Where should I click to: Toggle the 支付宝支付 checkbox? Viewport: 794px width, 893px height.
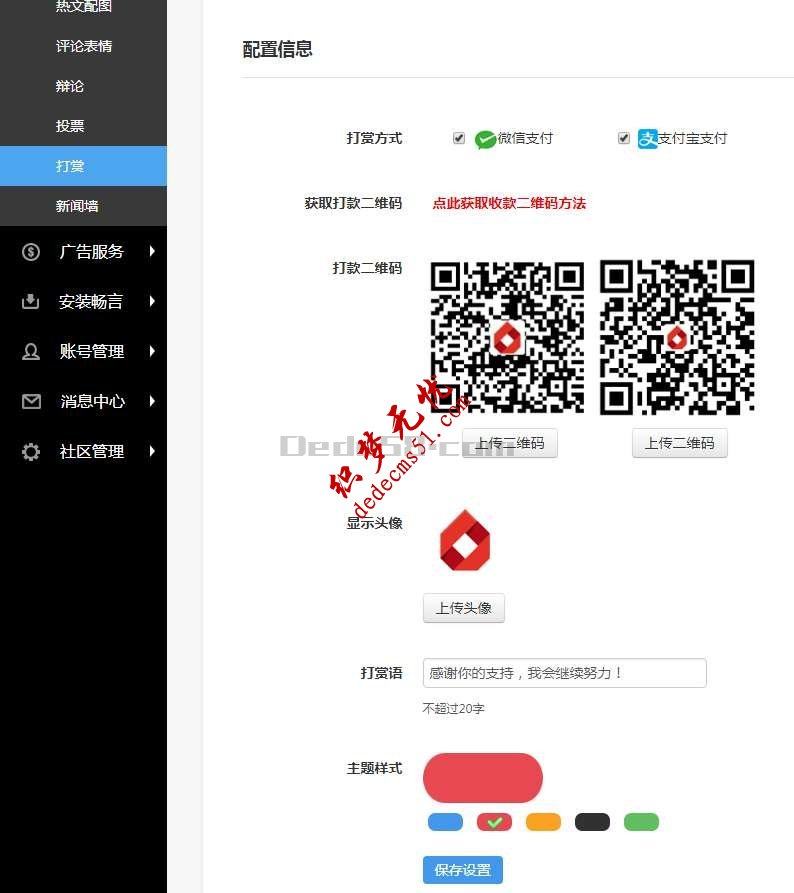[x=624, y=138]
